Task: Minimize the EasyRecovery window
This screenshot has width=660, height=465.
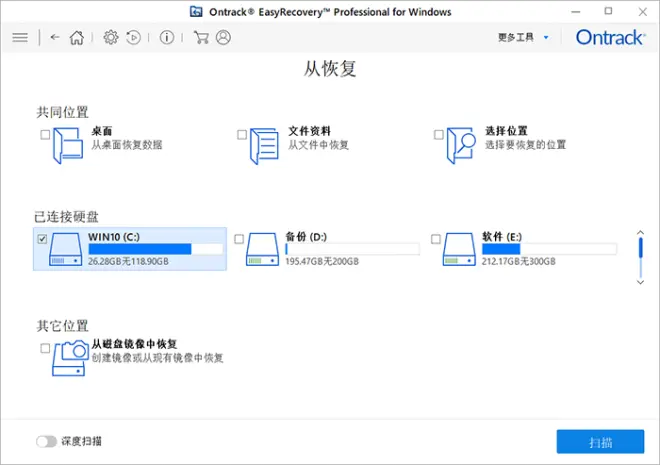Action: pos(575,12)
